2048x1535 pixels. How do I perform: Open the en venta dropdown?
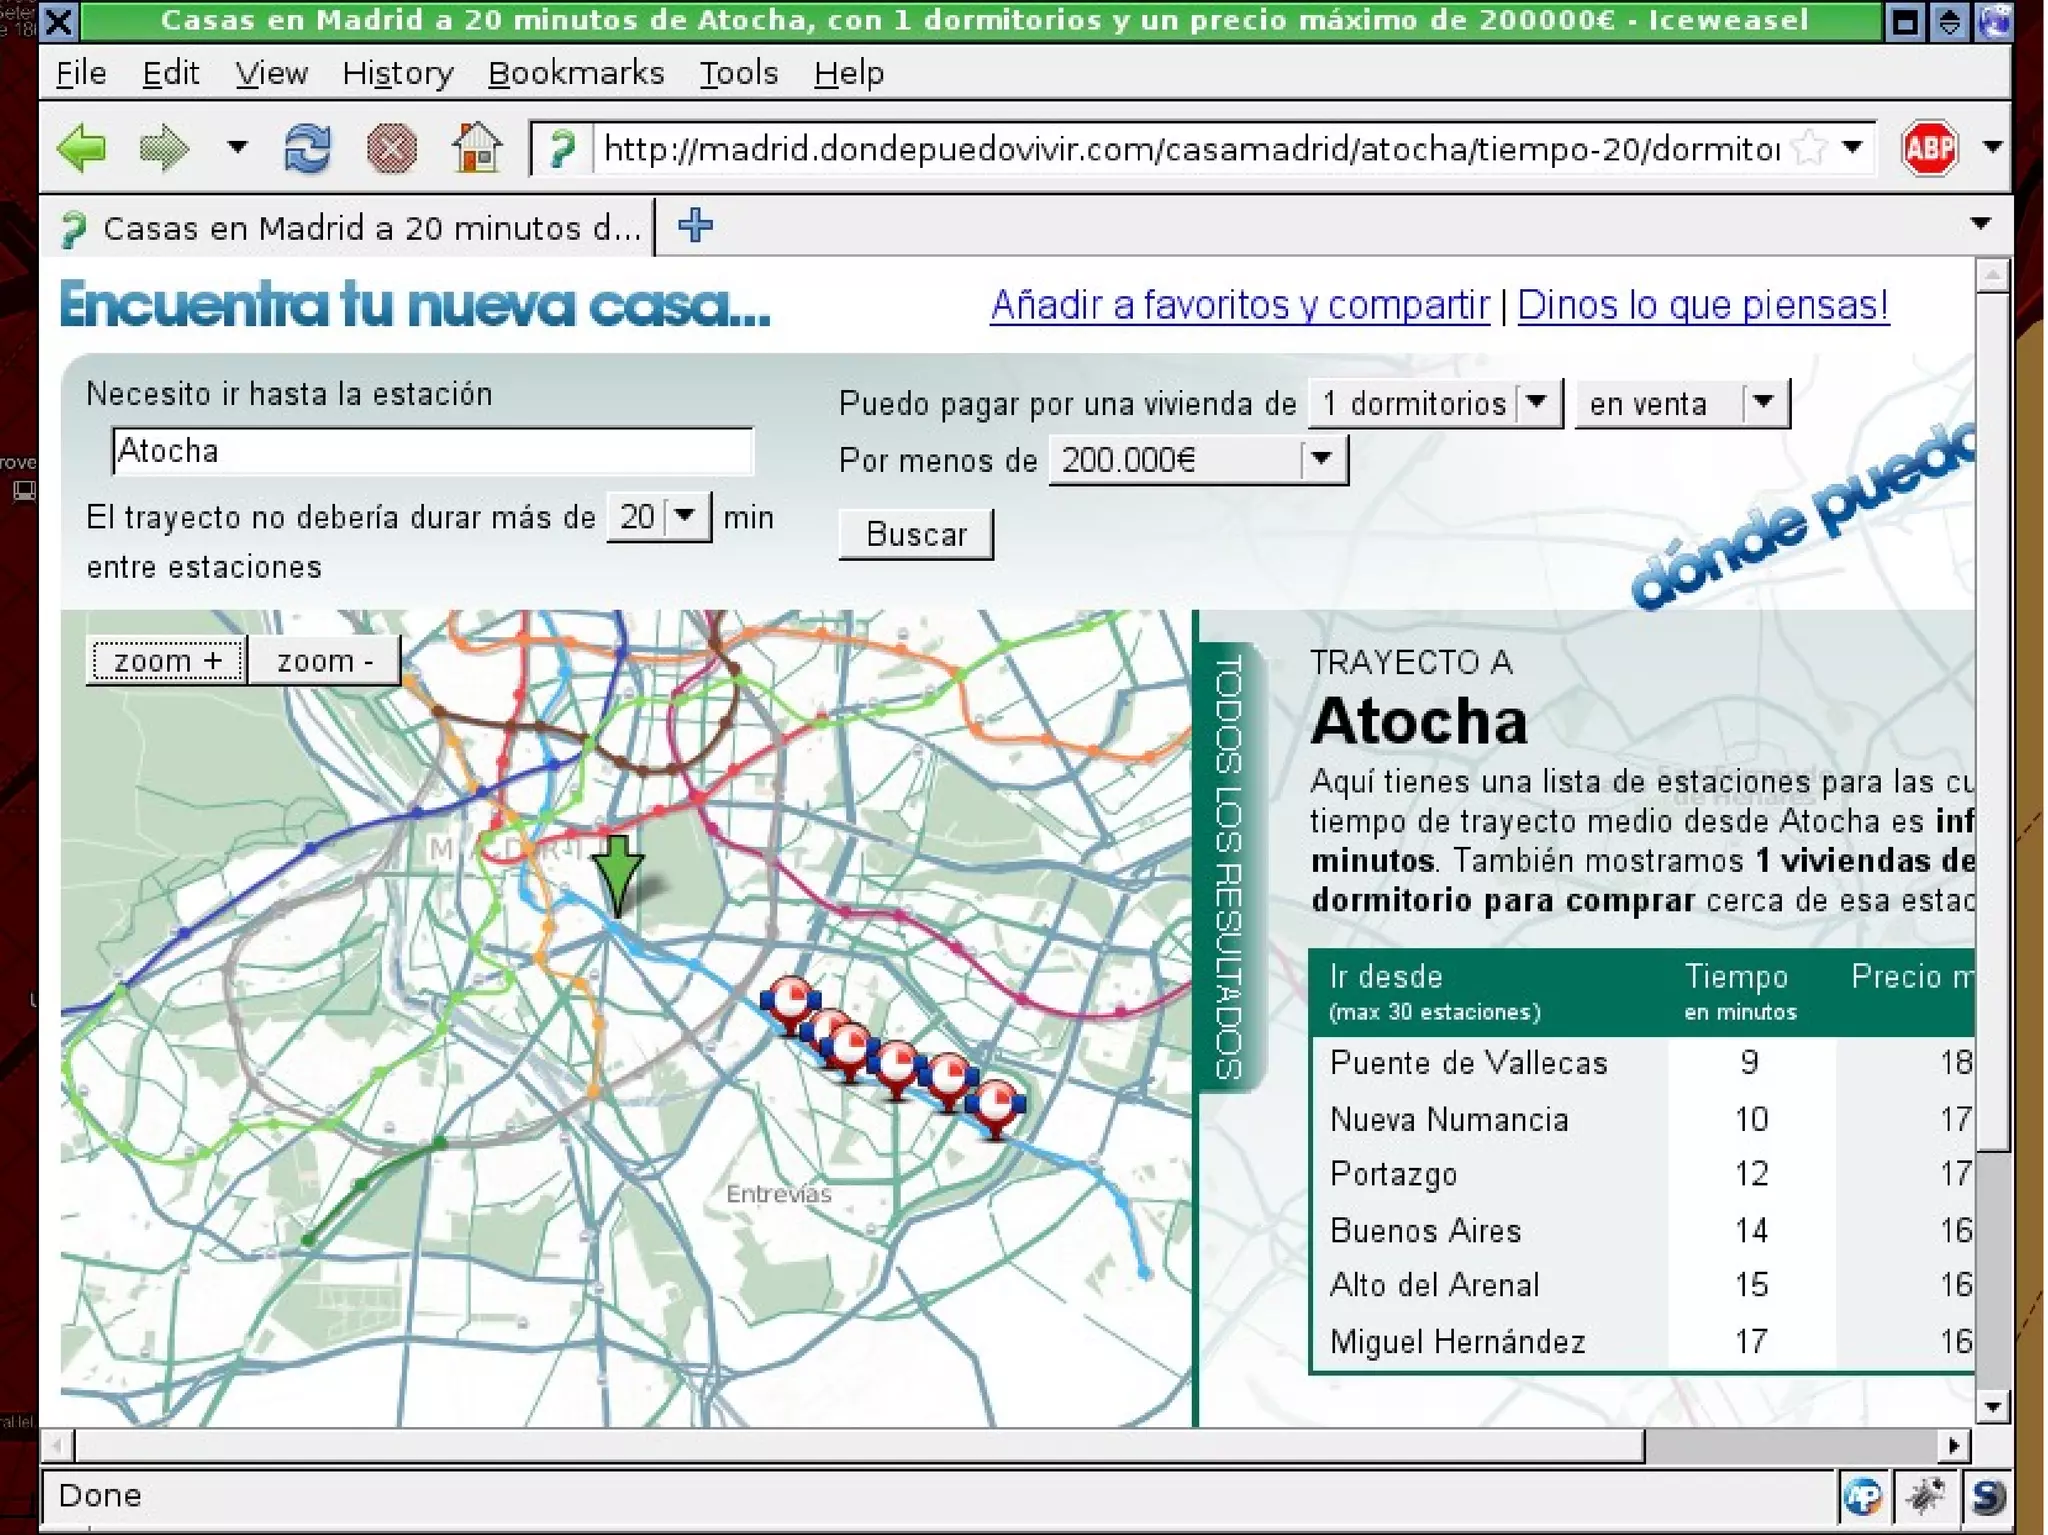[1763, 403]
